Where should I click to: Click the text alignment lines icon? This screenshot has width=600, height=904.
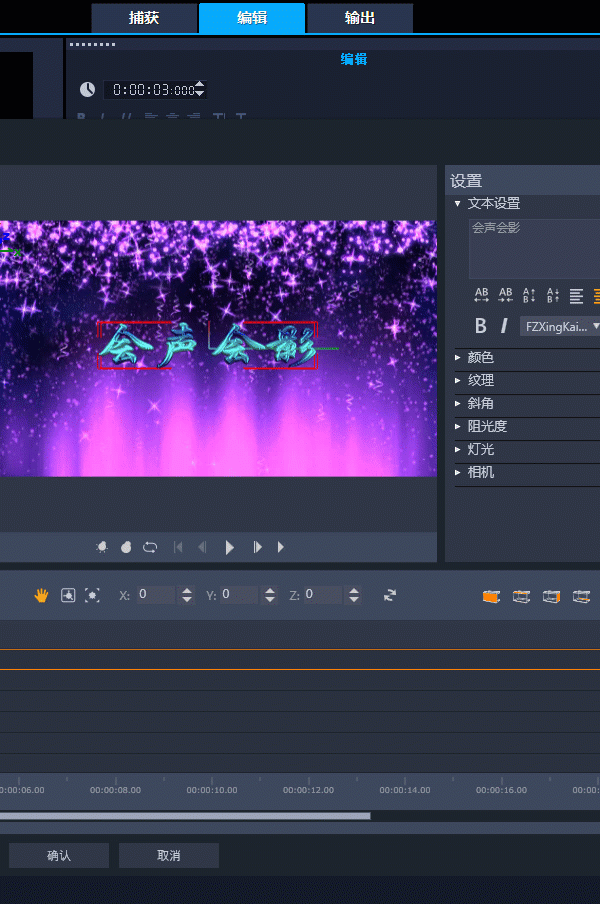click(576, 296)
